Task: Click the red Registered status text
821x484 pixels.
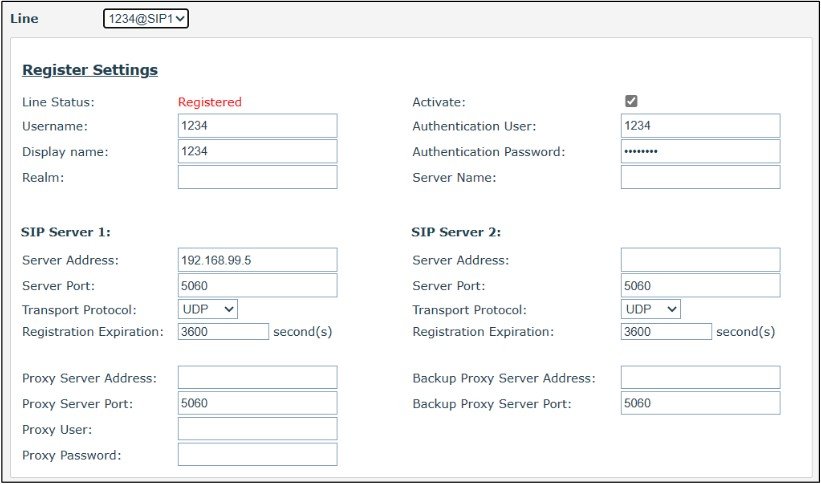Action: click(x=209, y=102)
